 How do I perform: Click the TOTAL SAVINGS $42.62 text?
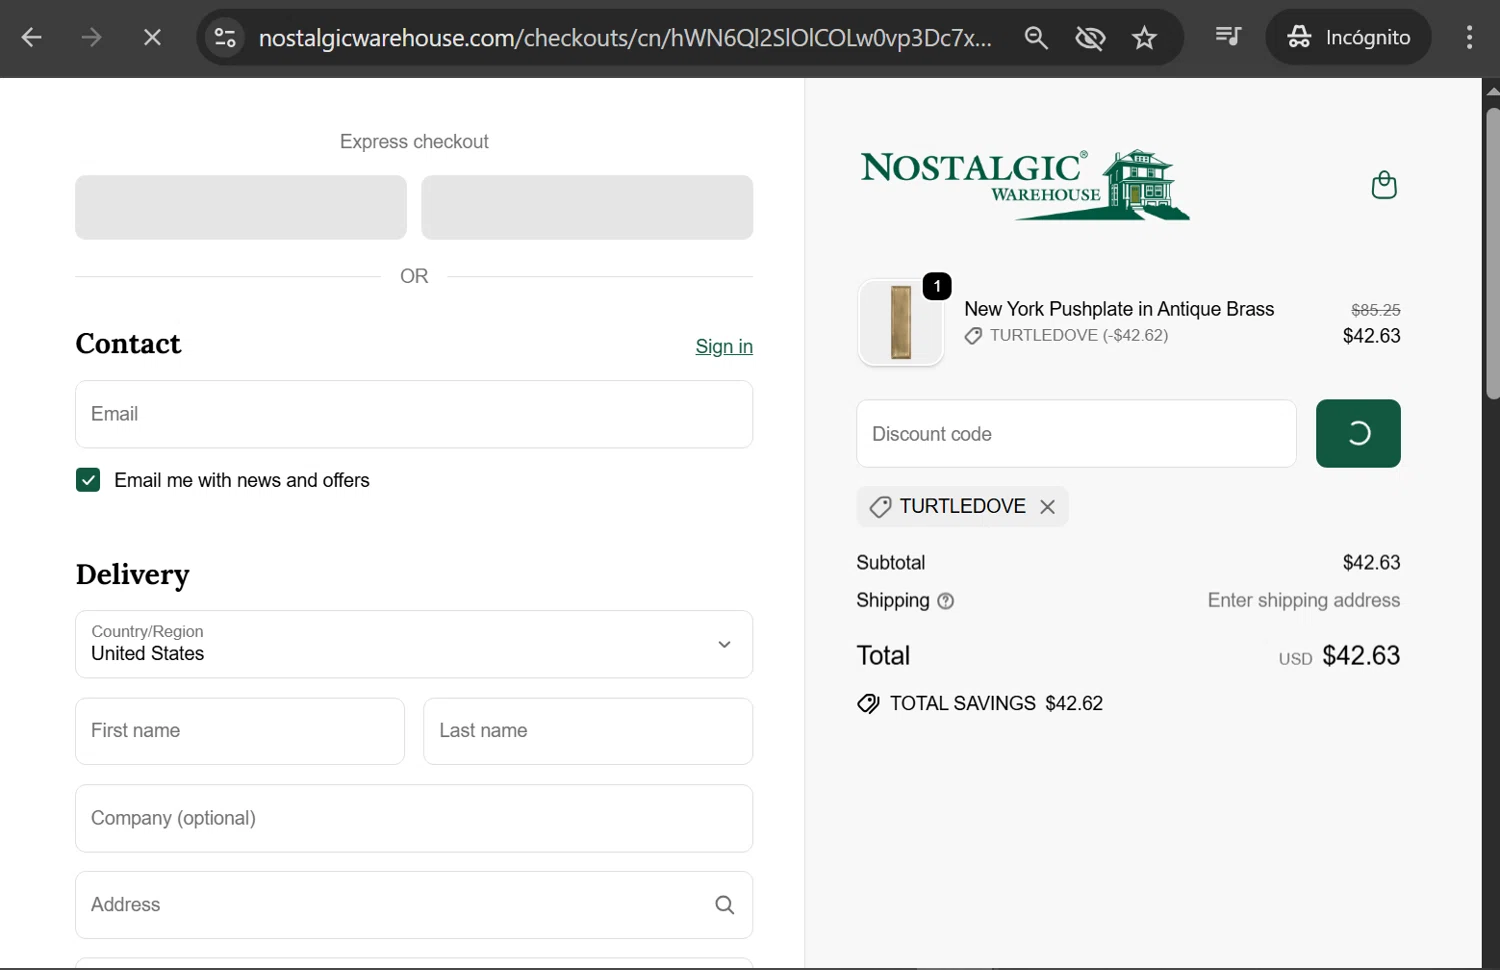pyautogui.click(x=996, y=703)
